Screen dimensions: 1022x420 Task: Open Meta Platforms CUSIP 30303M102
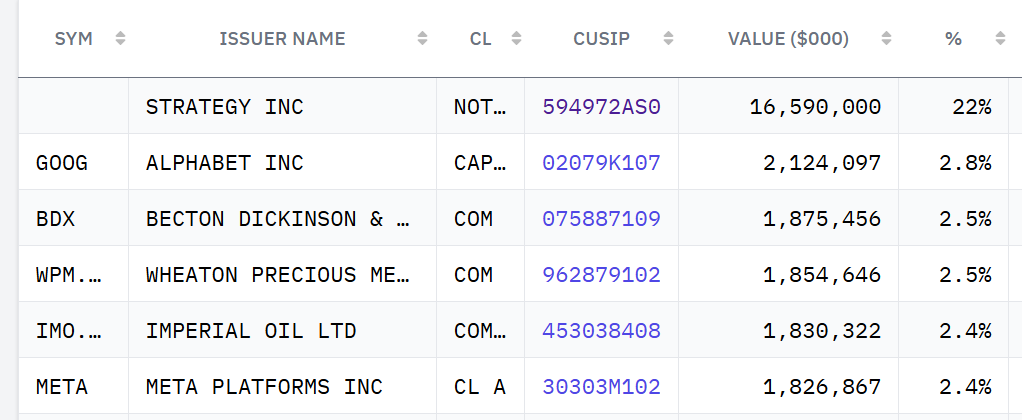[602, 387]
